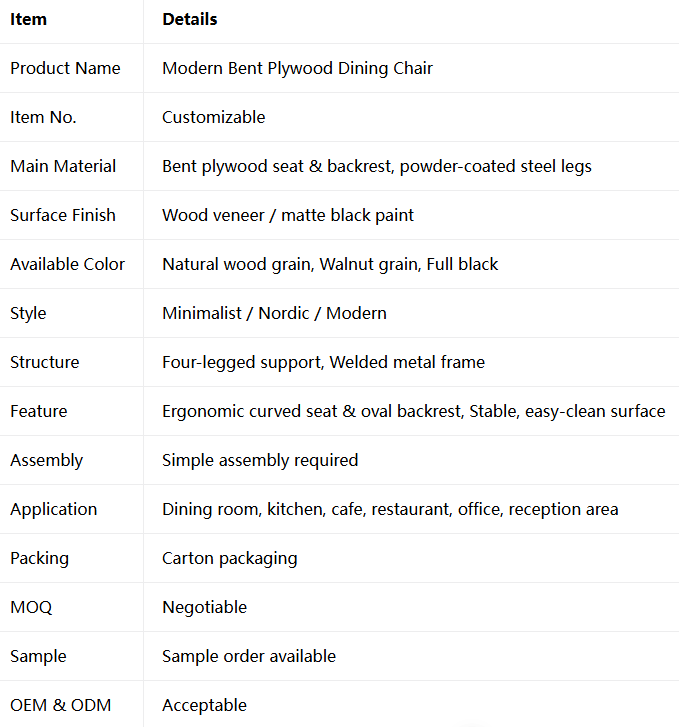Click the "Main Material" label

pos(63,166)
